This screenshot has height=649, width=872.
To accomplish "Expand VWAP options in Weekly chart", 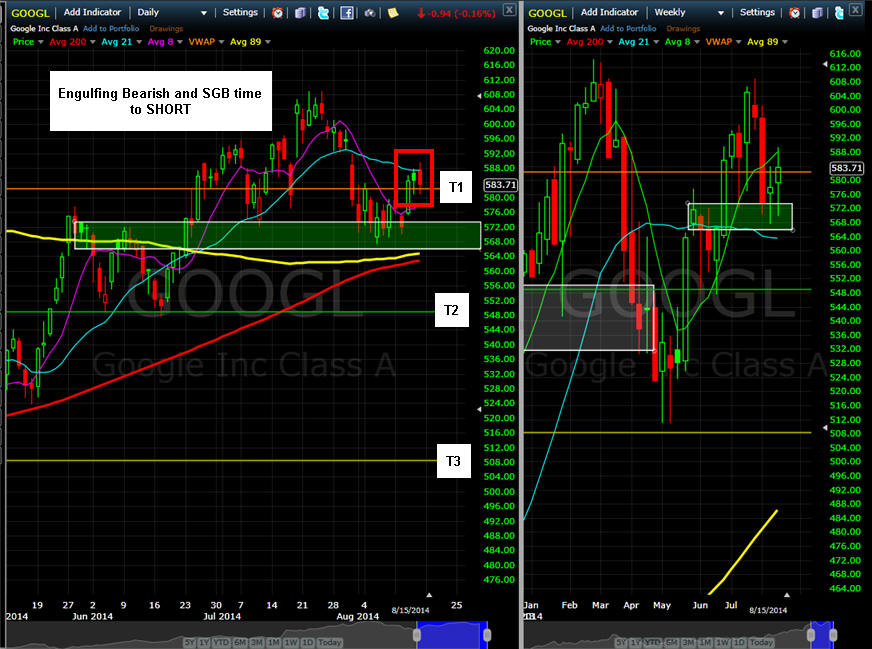I will click(x=739, y=42).
